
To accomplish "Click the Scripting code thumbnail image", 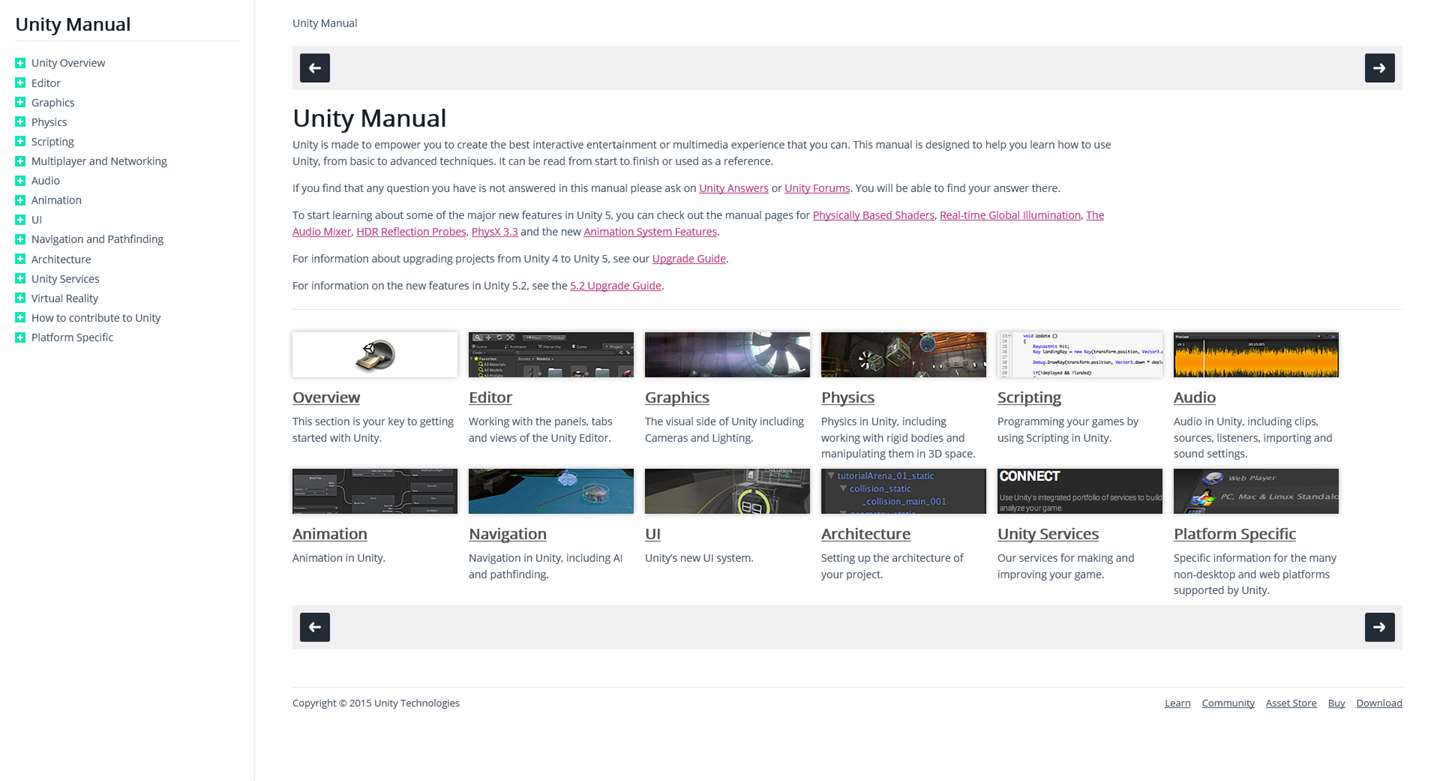I will pos(1080,355).
